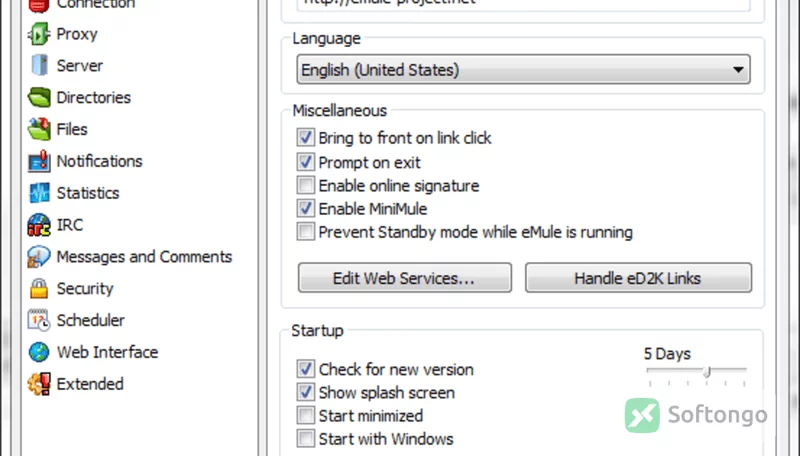Select the Scheduler settings label

coord(90,320)
